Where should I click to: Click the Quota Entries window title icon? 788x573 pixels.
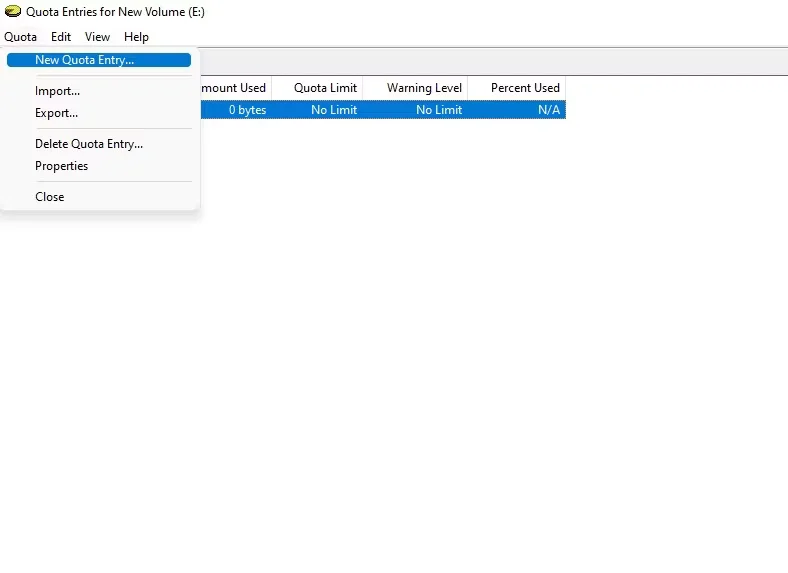coord(13,12)
